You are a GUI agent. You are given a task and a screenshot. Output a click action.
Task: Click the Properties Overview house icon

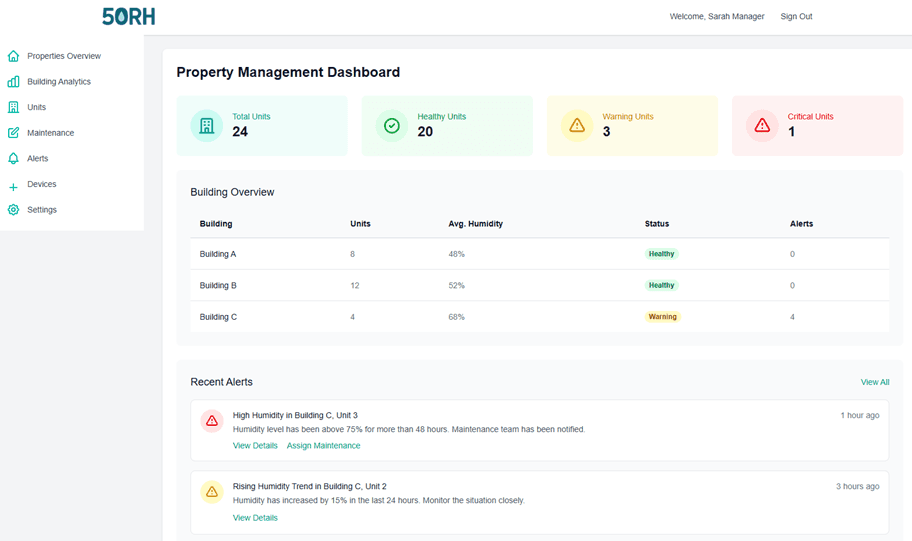pos(13,56)
